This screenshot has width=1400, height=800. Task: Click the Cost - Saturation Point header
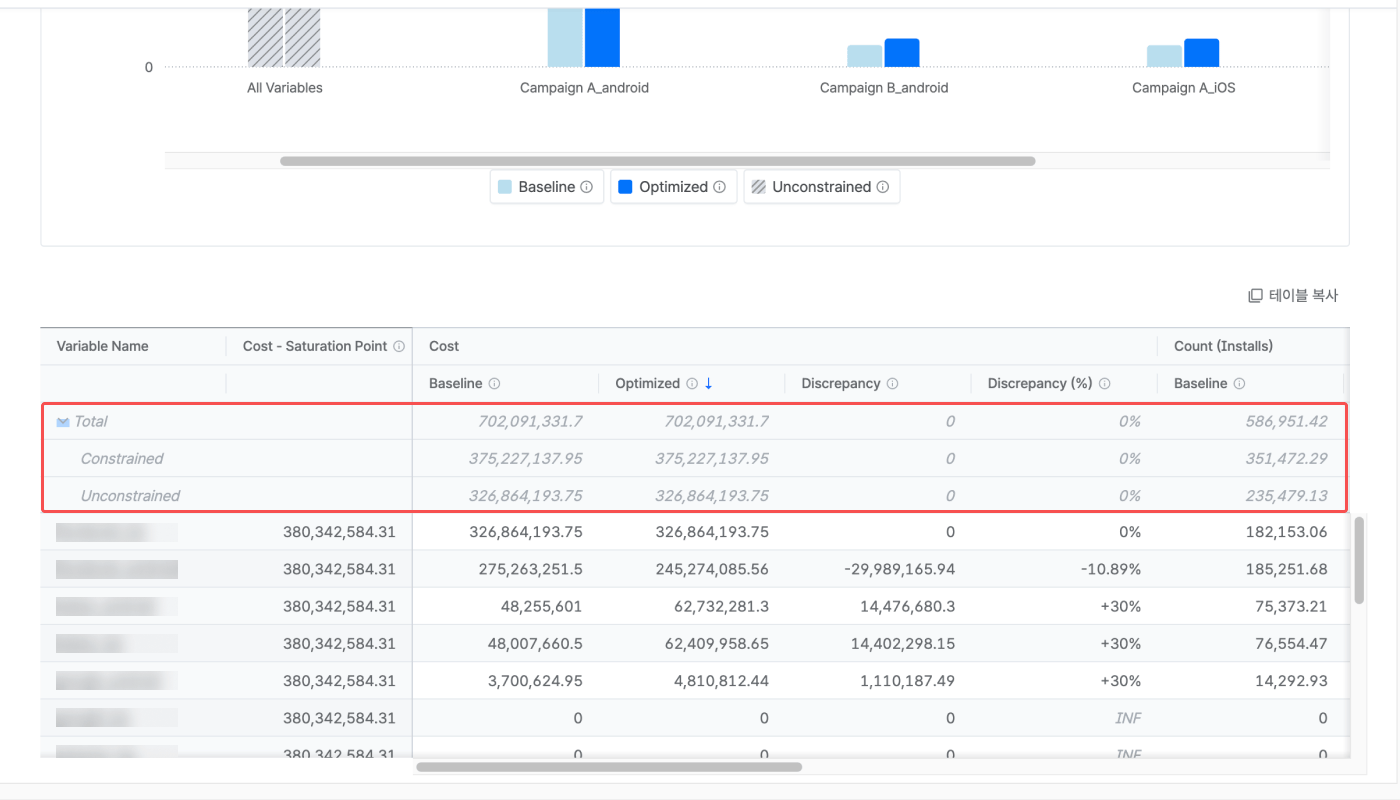(315, 346)
